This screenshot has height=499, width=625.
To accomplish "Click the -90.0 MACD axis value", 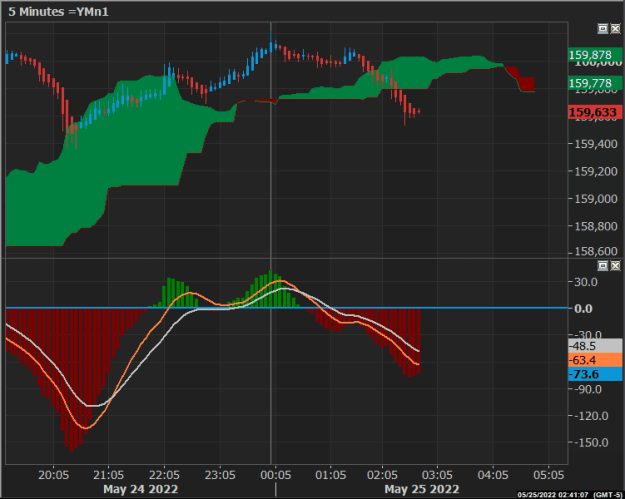I will pyautogui.click(x=588, y=389).
